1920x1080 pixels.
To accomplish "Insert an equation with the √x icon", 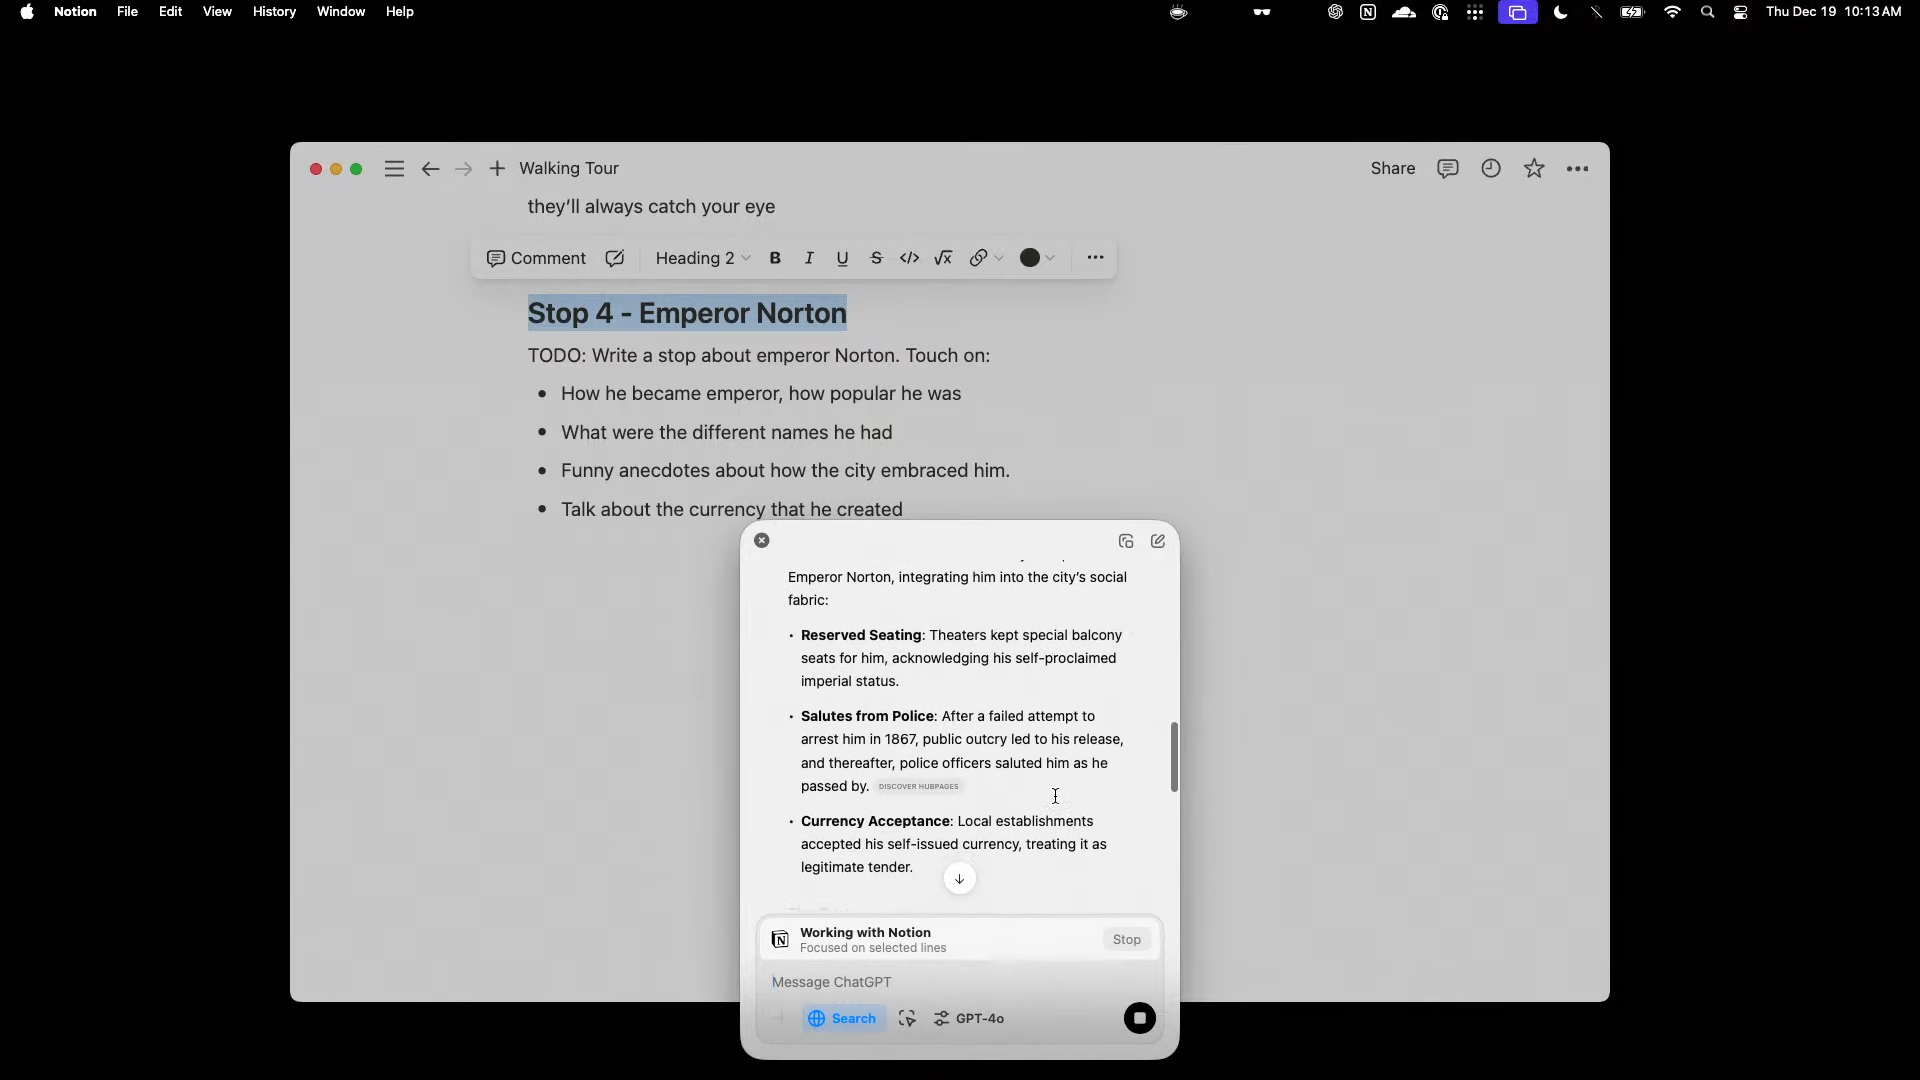I will pyautogui.click(x=943, y=258).
